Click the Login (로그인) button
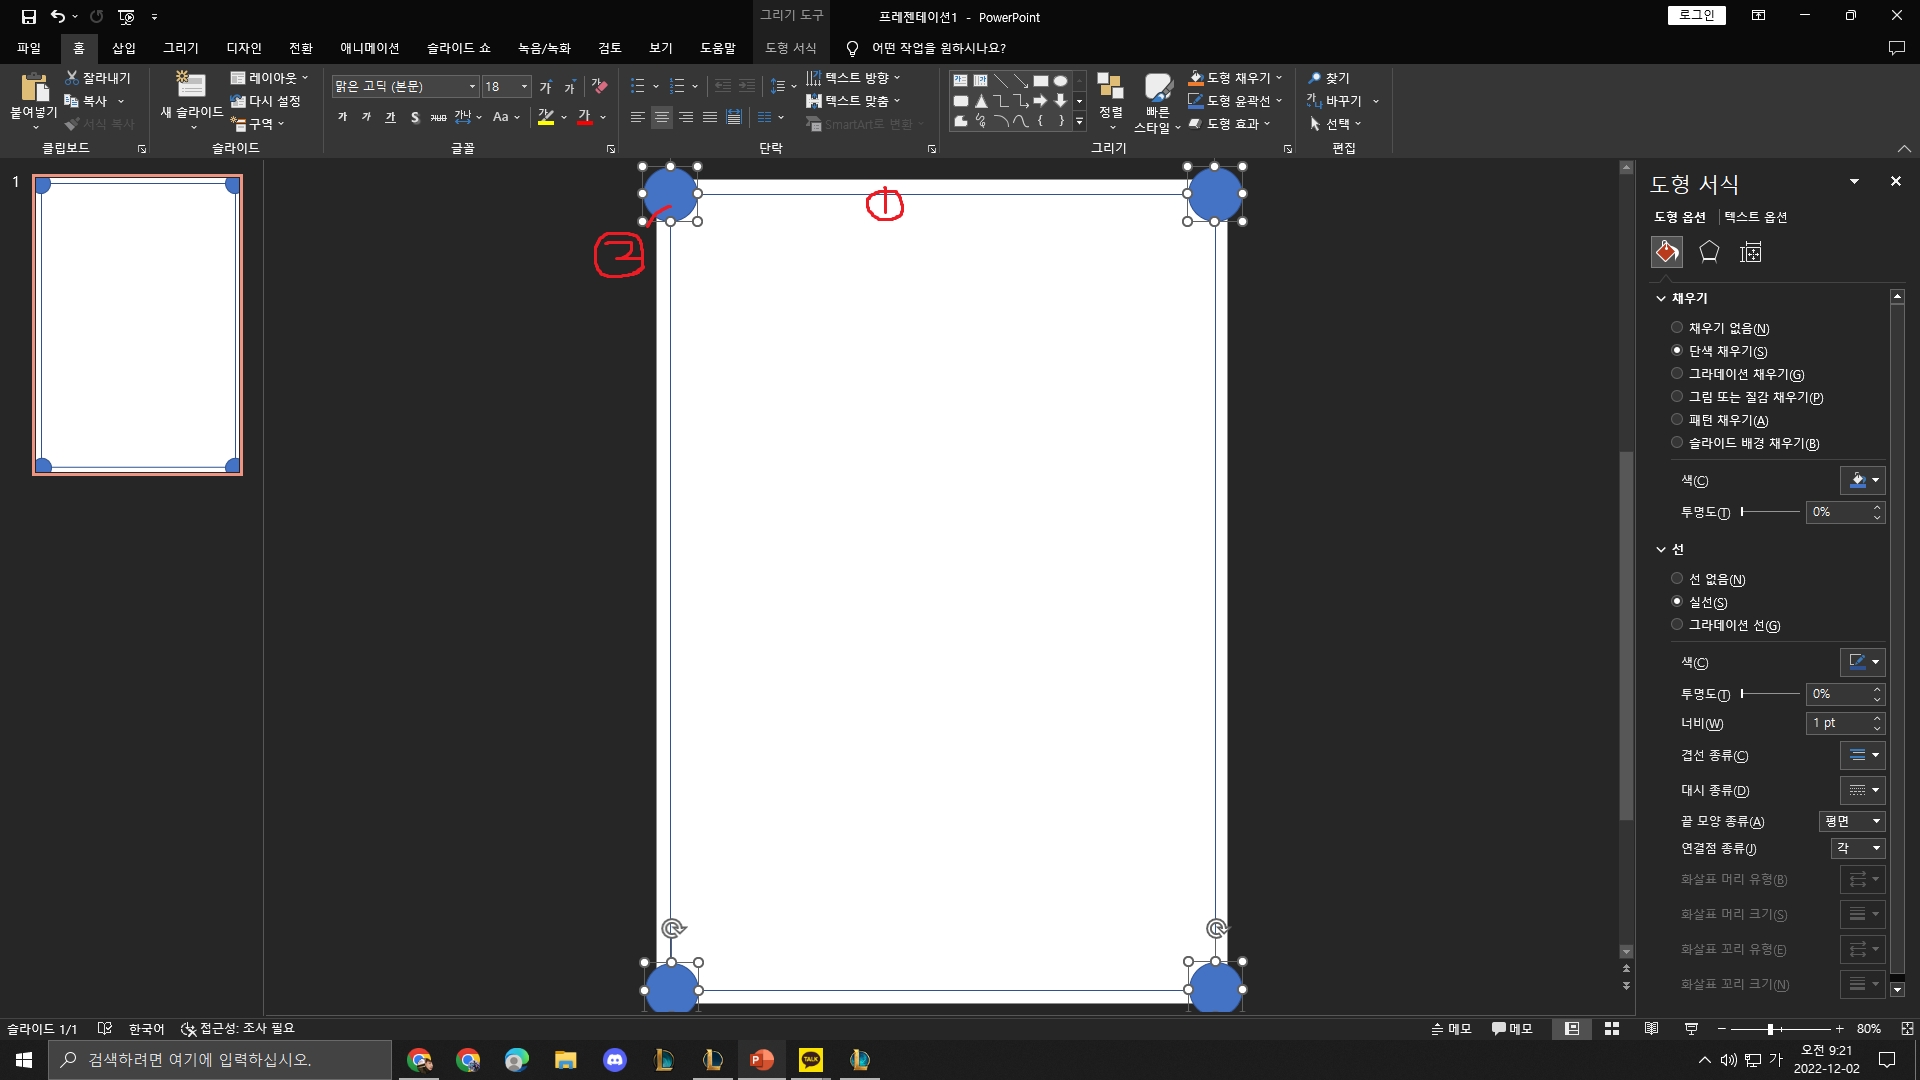Image resolution: width=1920 pixels, height=1080 pixels. point(1696,15)
